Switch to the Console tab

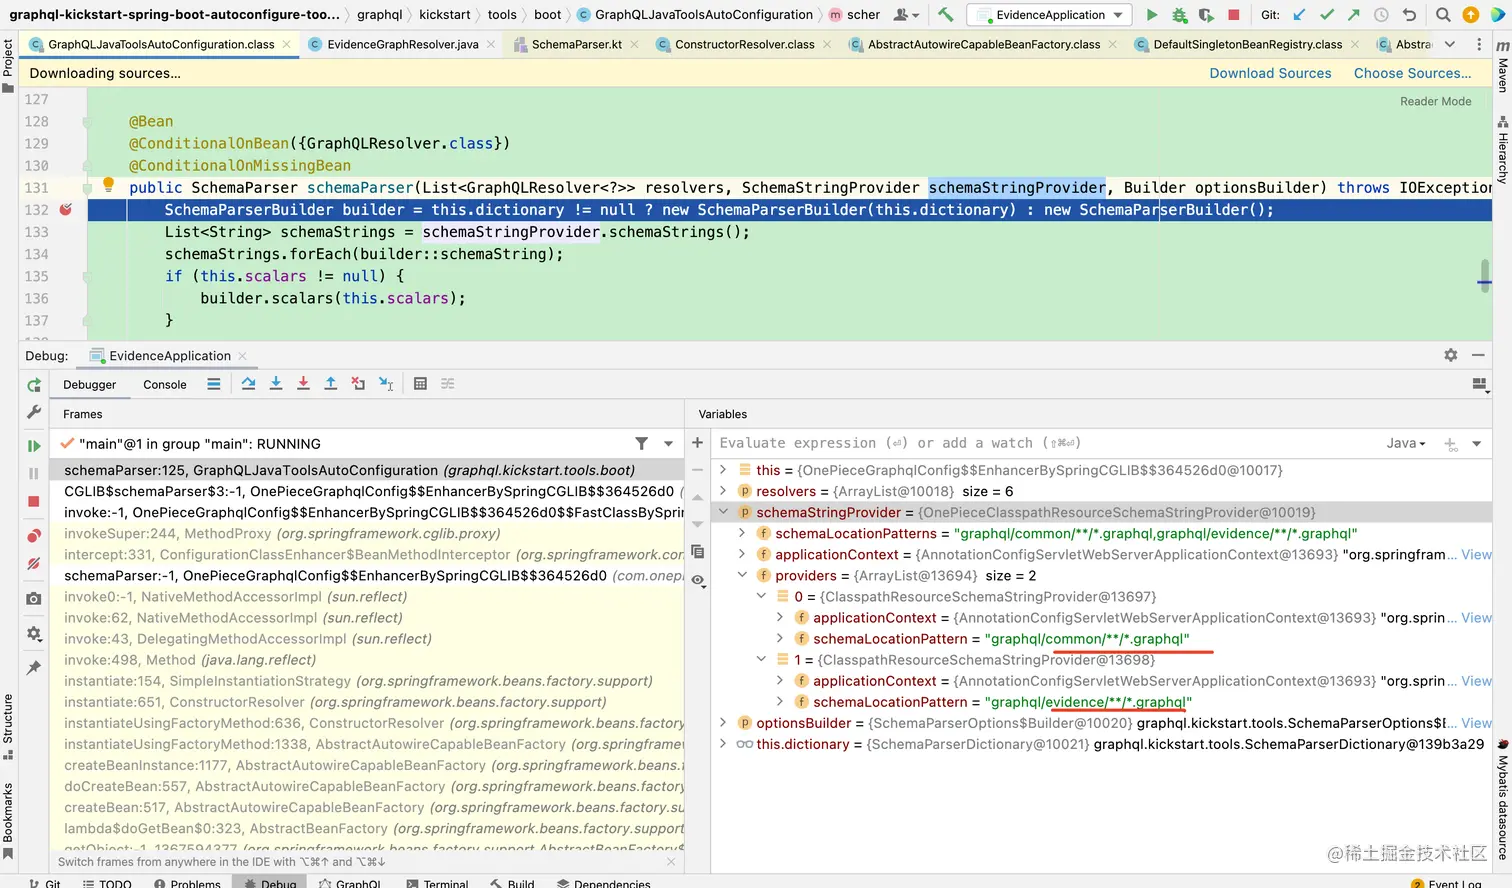[x=165, y=385]
